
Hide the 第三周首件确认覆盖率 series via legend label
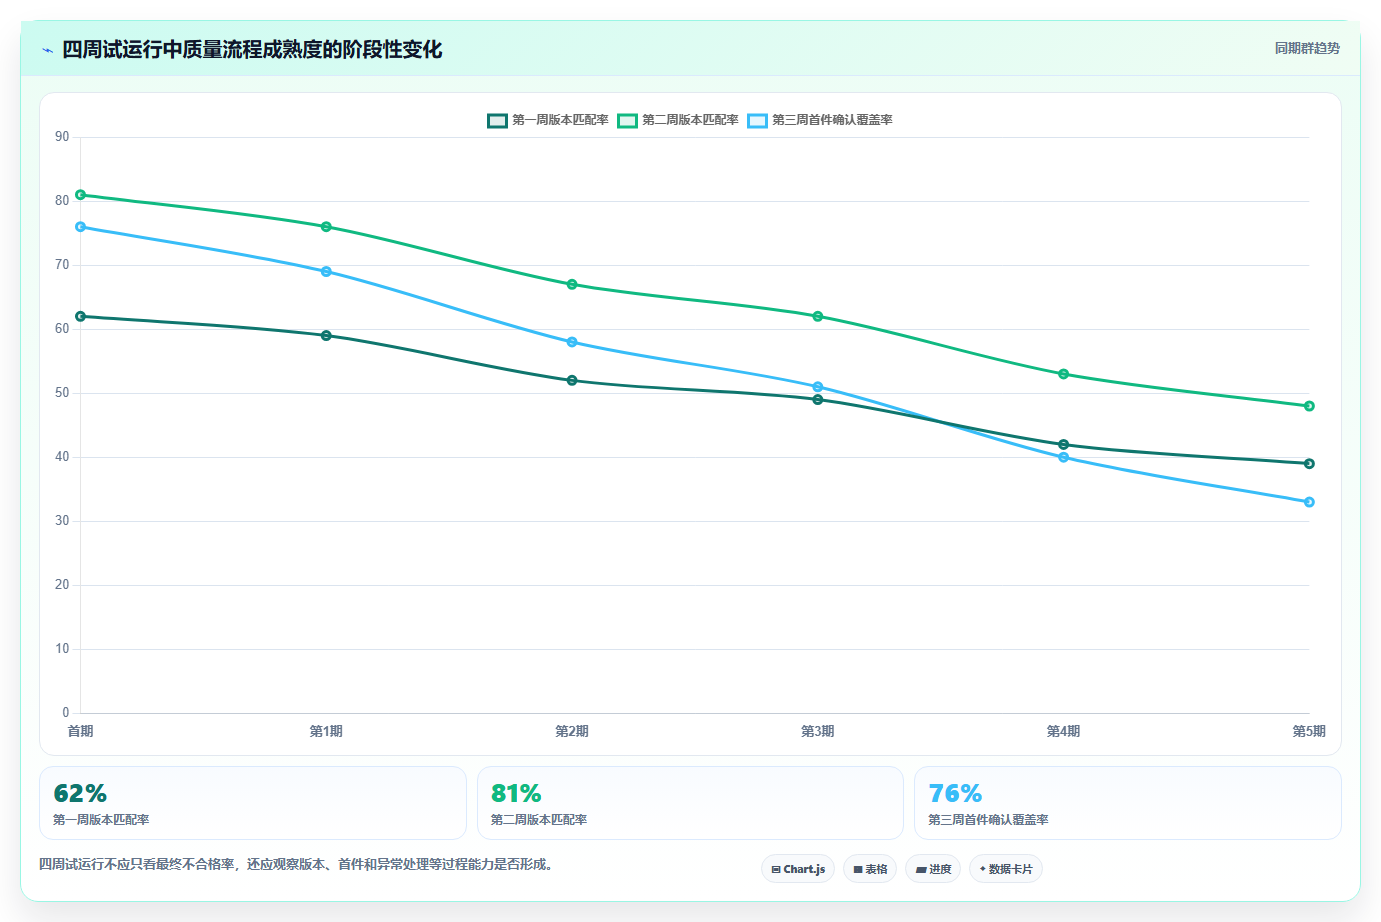[x=832, y=120]
